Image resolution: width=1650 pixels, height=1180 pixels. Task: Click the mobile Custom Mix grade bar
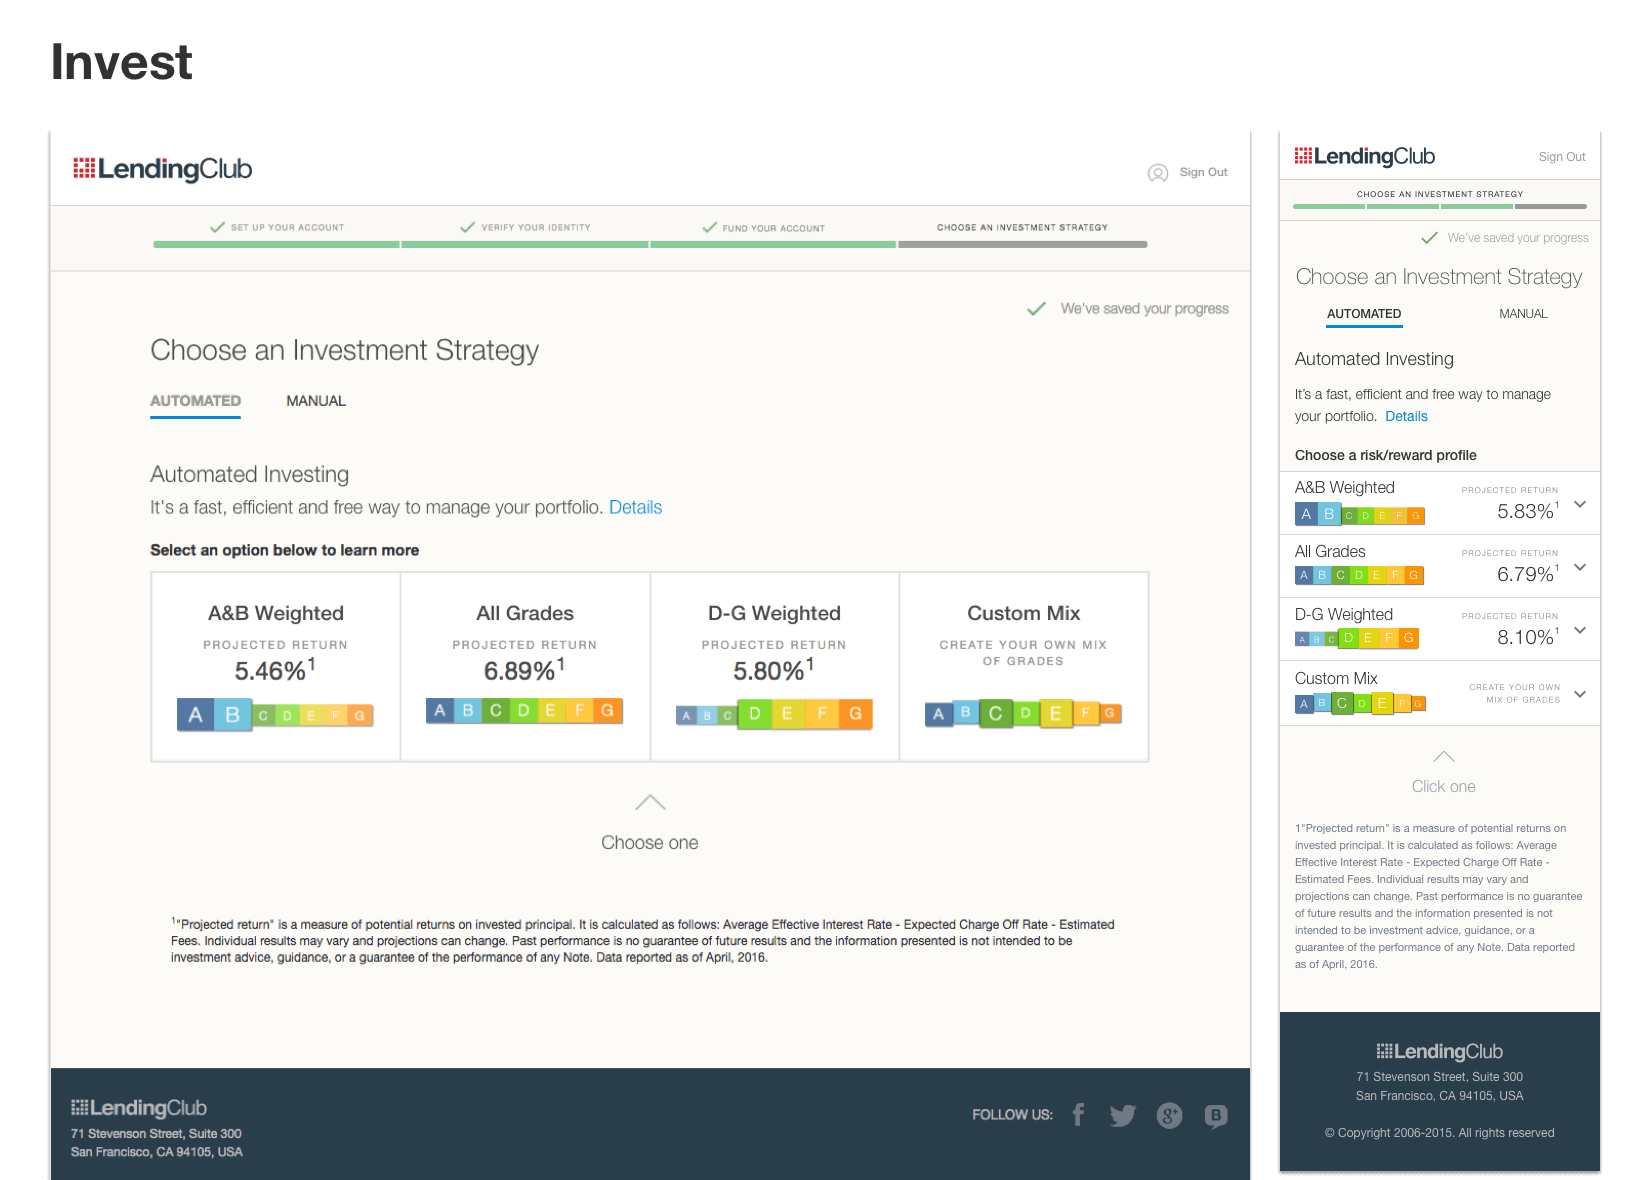point(1359,703)
